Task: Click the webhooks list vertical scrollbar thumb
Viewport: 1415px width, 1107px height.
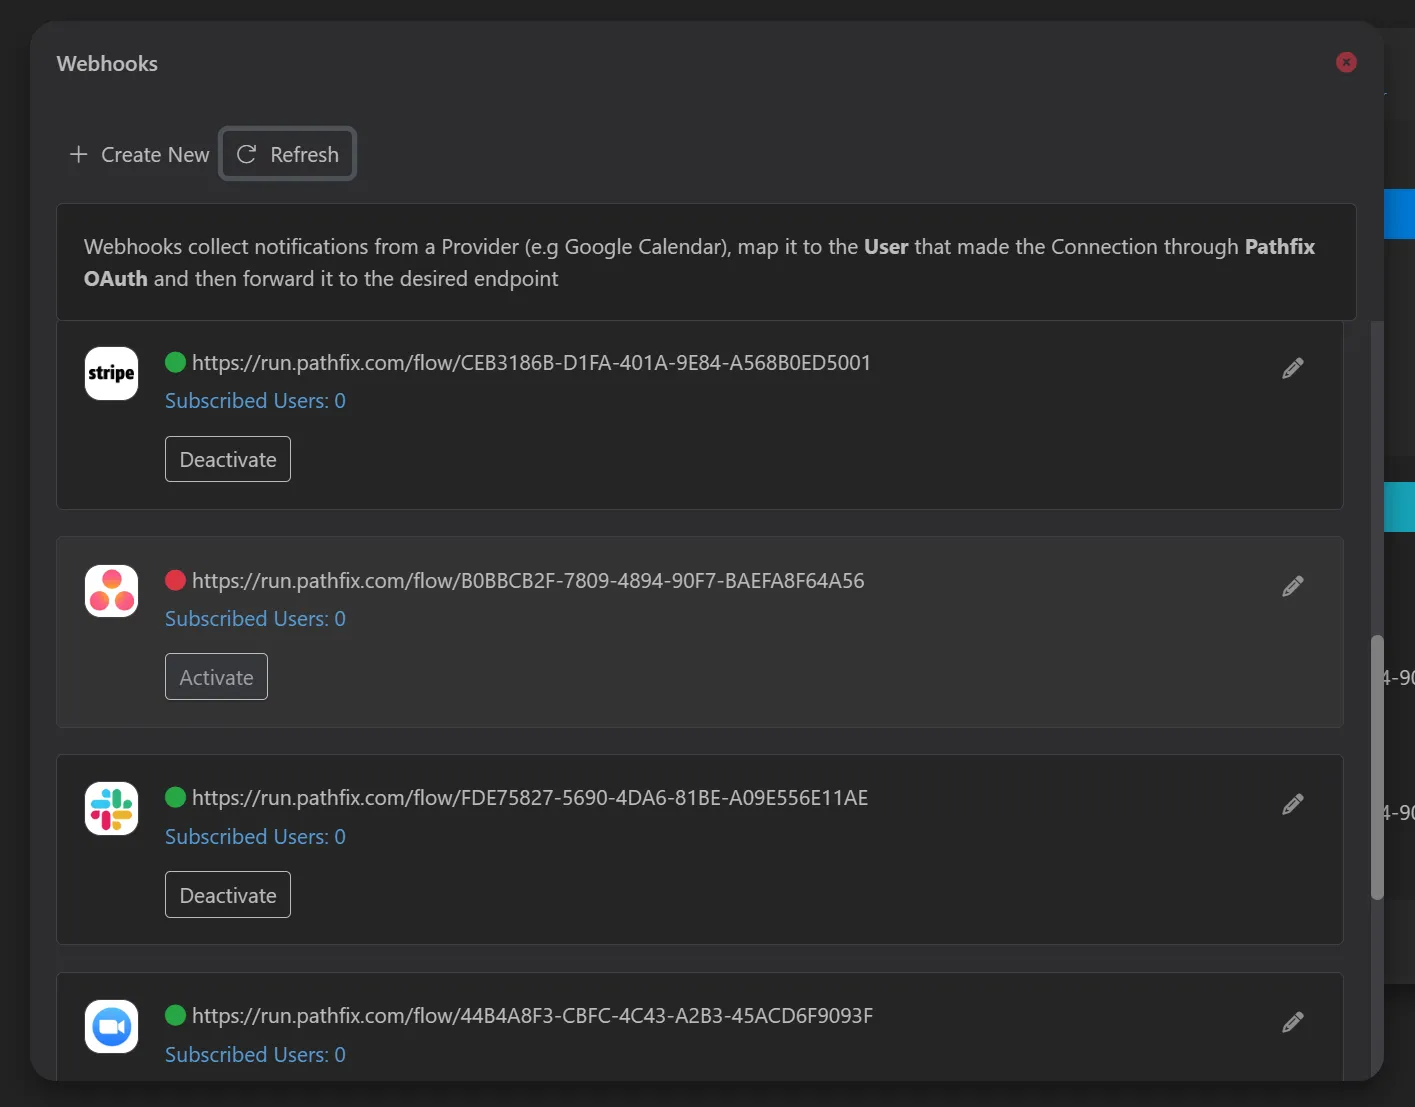Action: click(1377, 767)
